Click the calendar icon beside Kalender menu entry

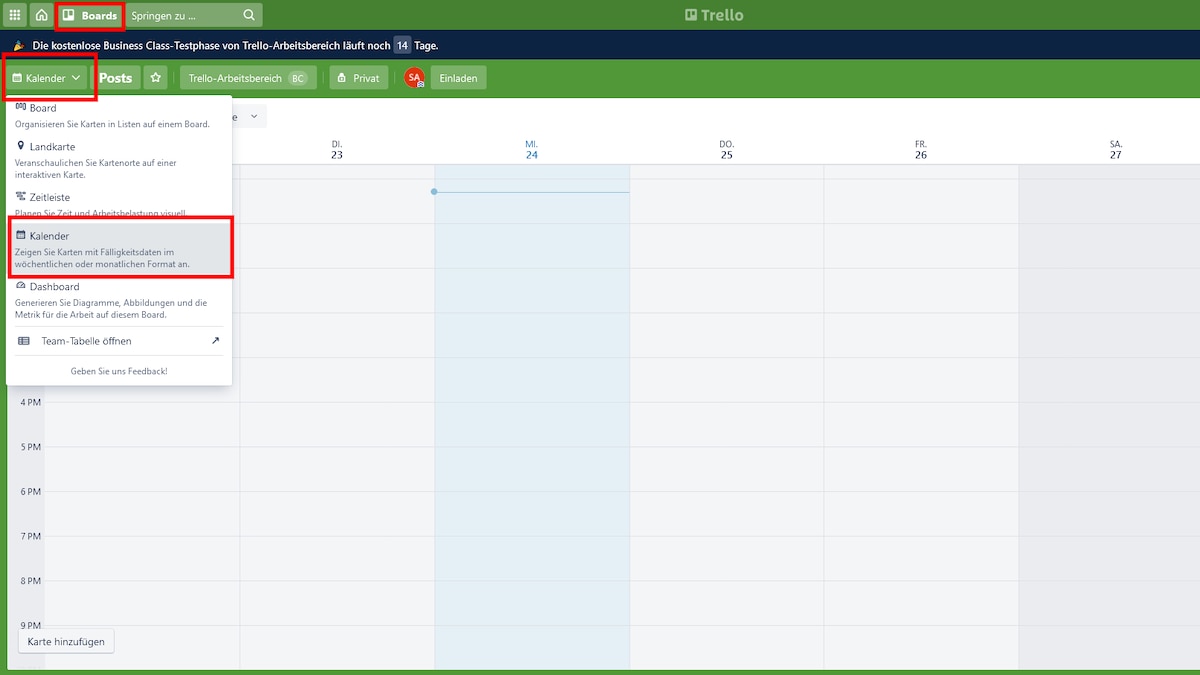[x=21, y=235]
